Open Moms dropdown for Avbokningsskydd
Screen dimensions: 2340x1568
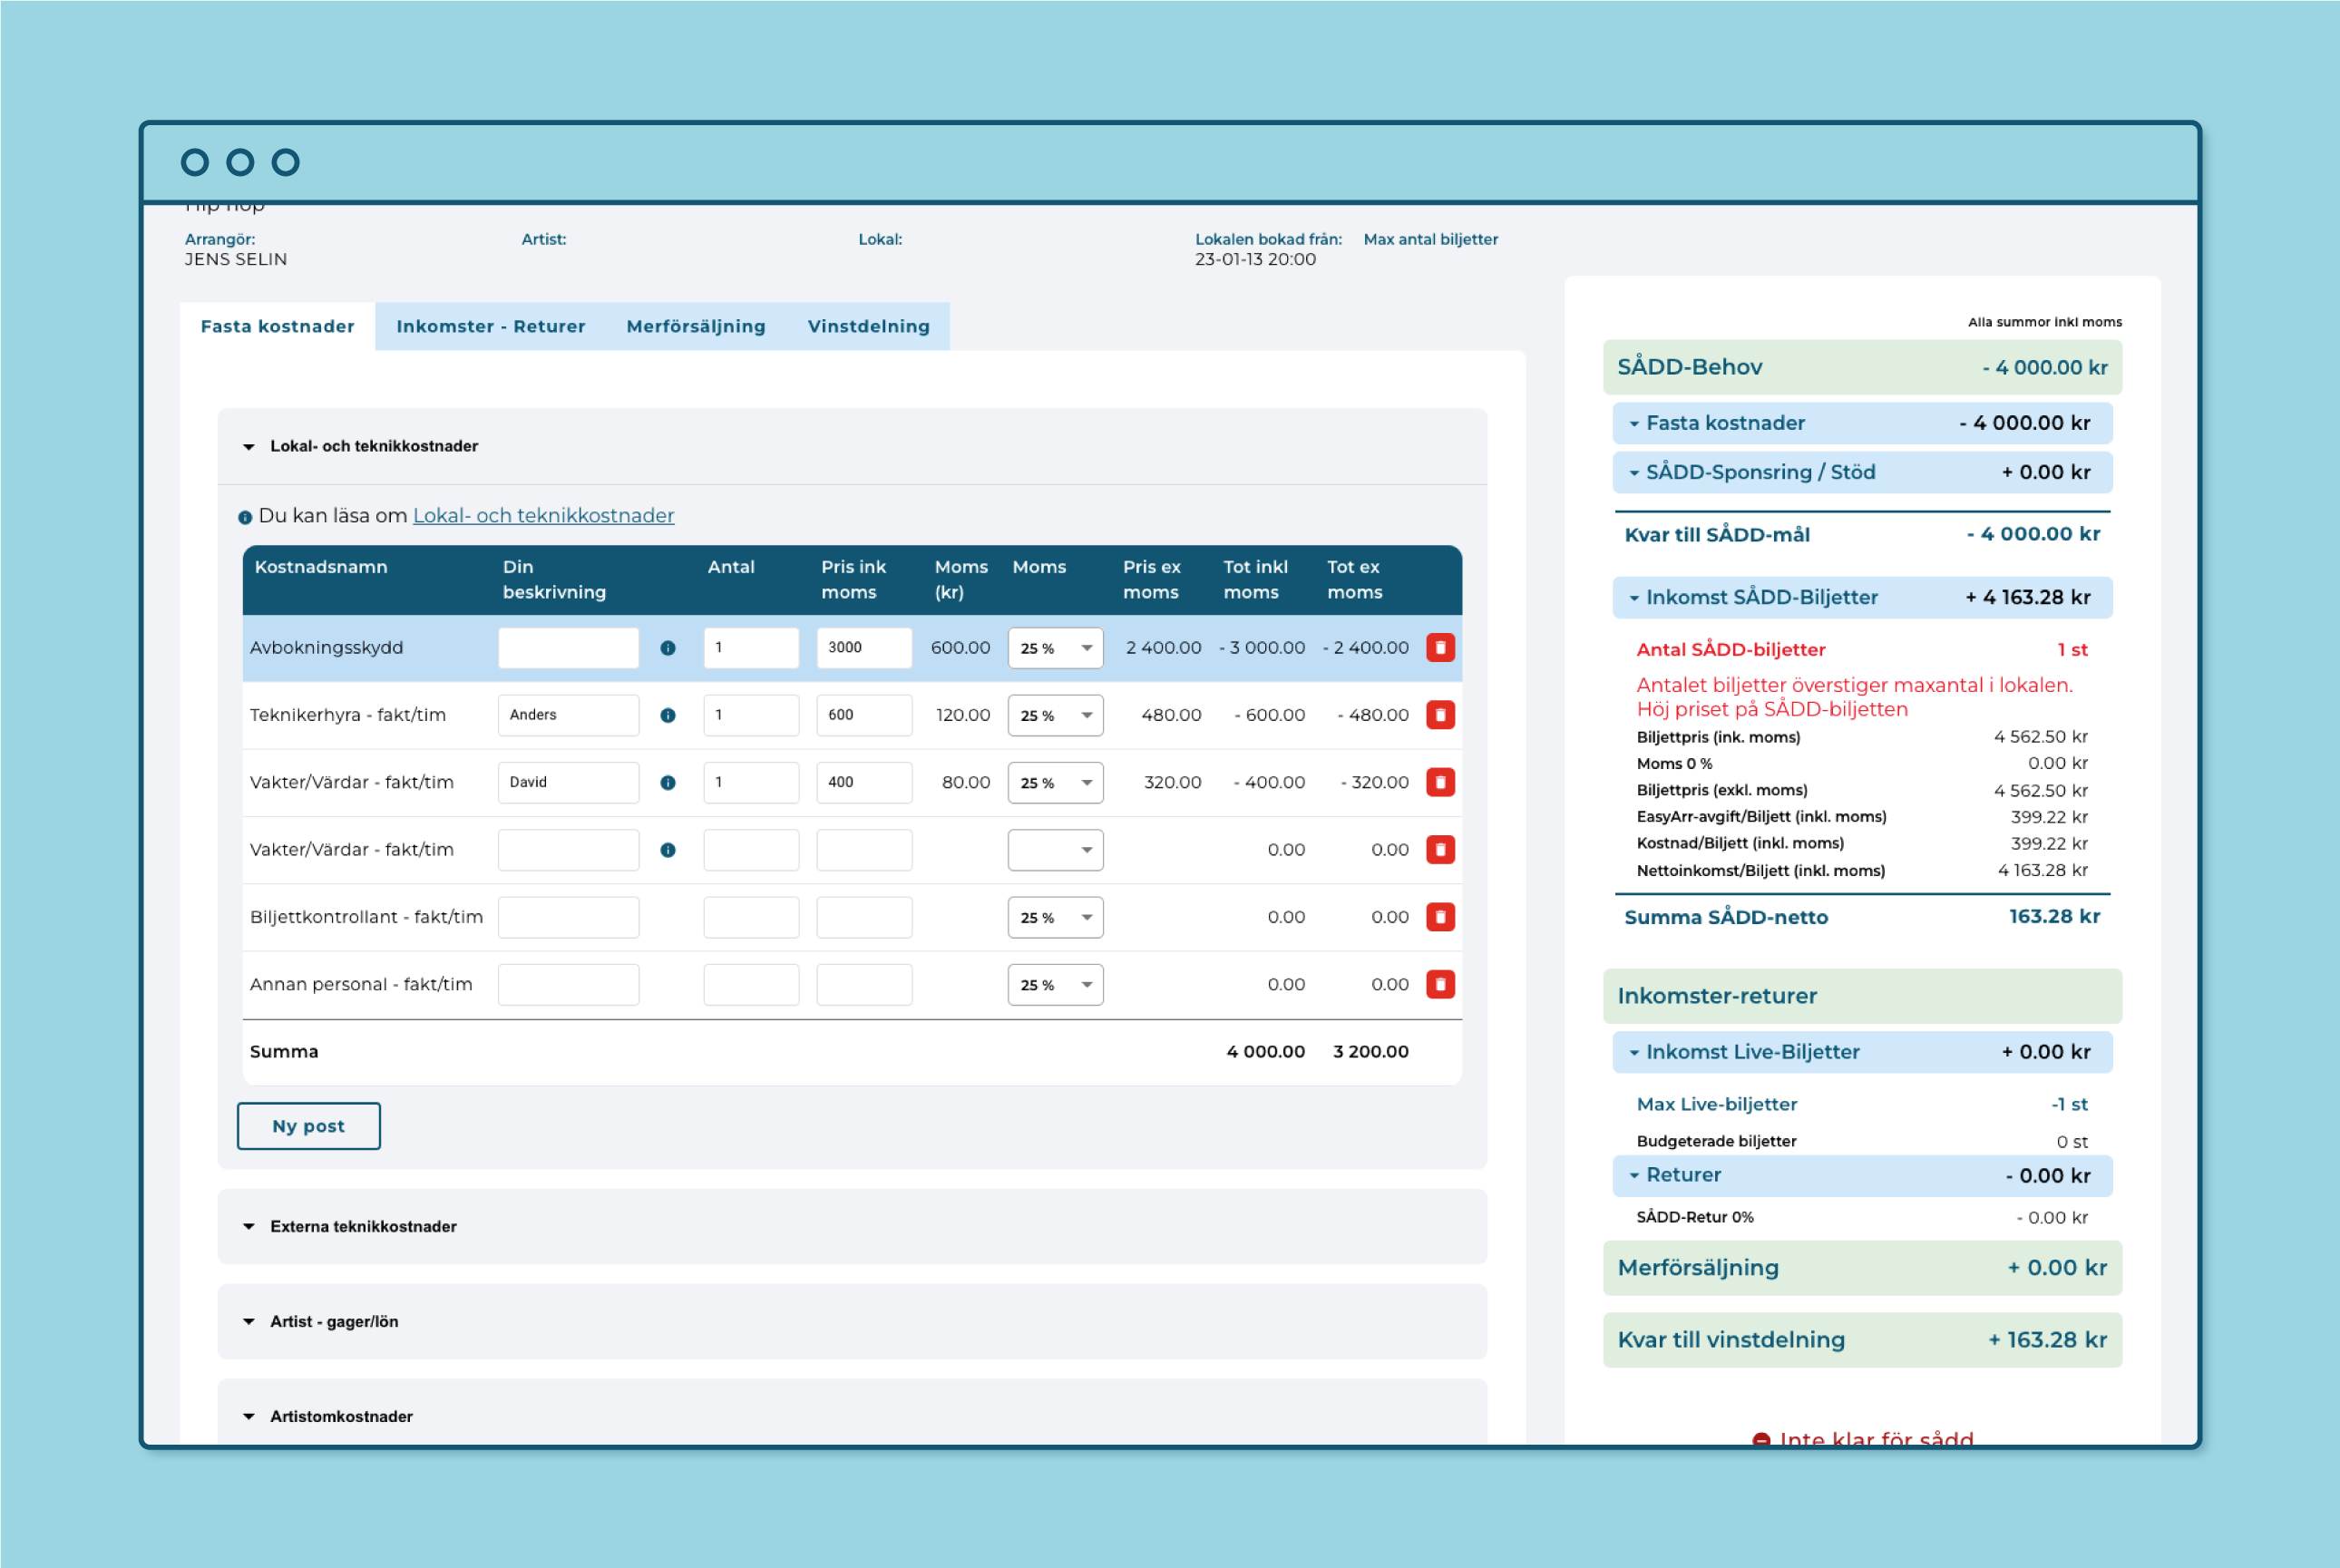pyautogui.click(x=1055, y=648)
